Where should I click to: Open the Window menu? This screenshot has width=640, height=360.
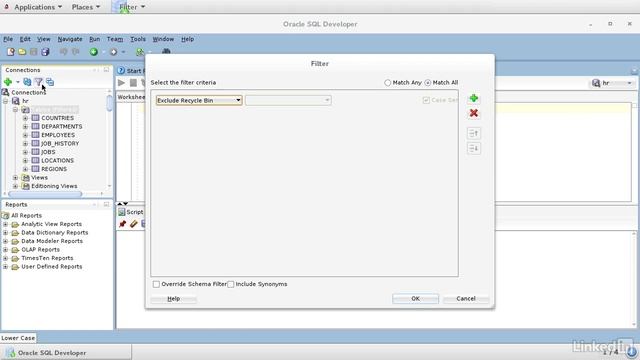coord(163,39)
